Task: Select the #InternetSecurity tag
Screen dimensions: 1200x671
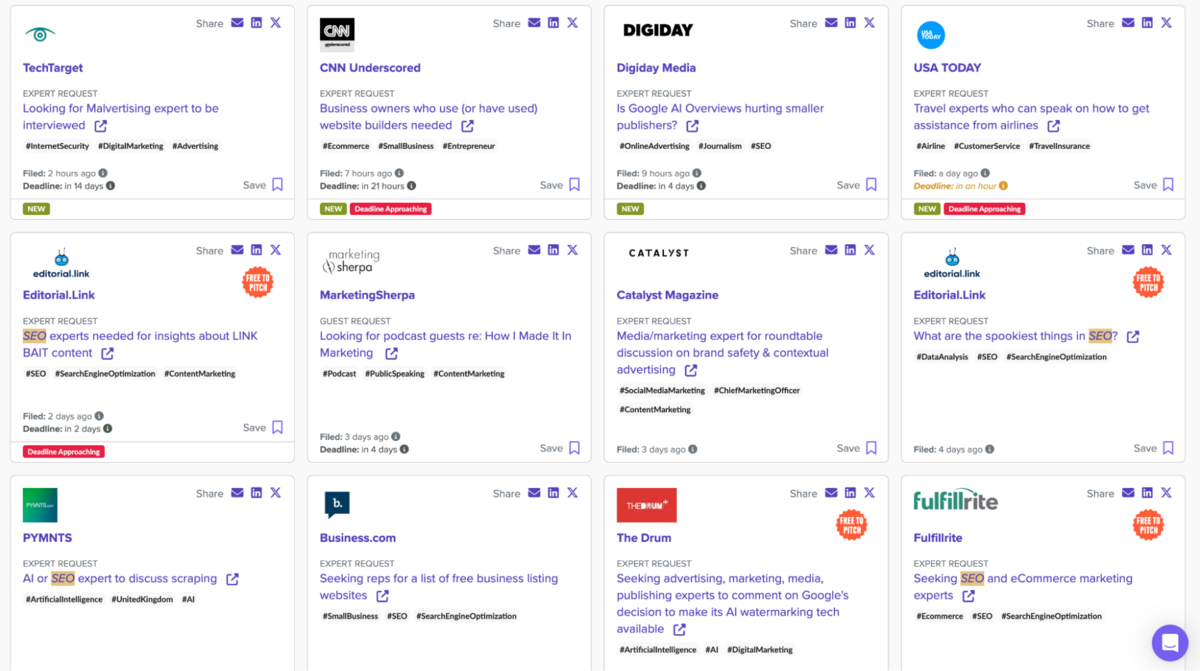Action: 57,146
